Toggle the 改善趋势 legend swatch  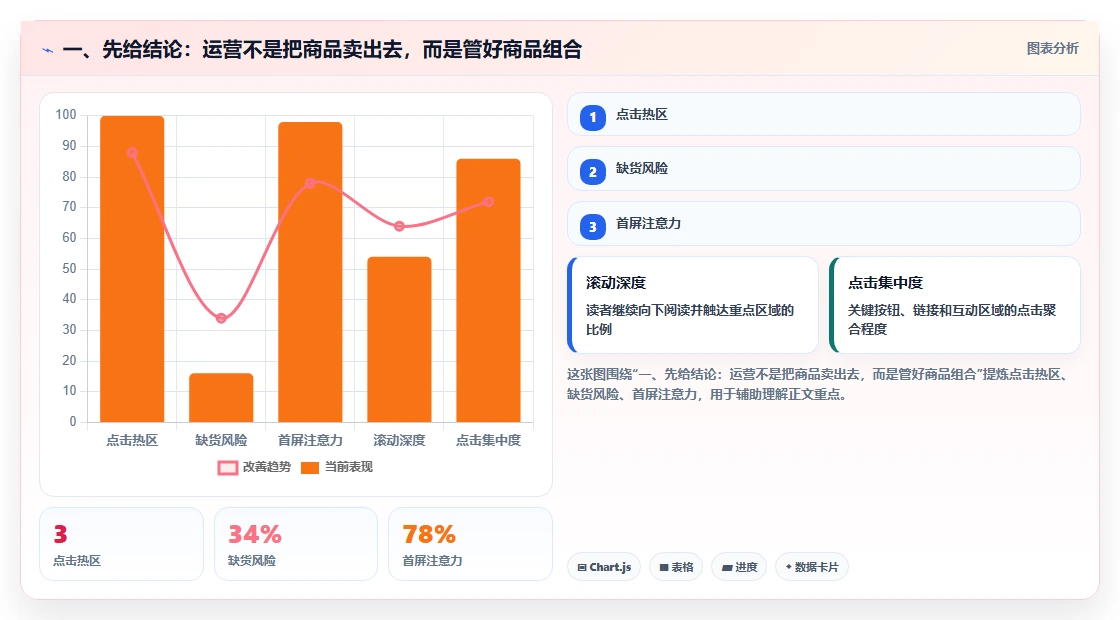pos(228,468)
